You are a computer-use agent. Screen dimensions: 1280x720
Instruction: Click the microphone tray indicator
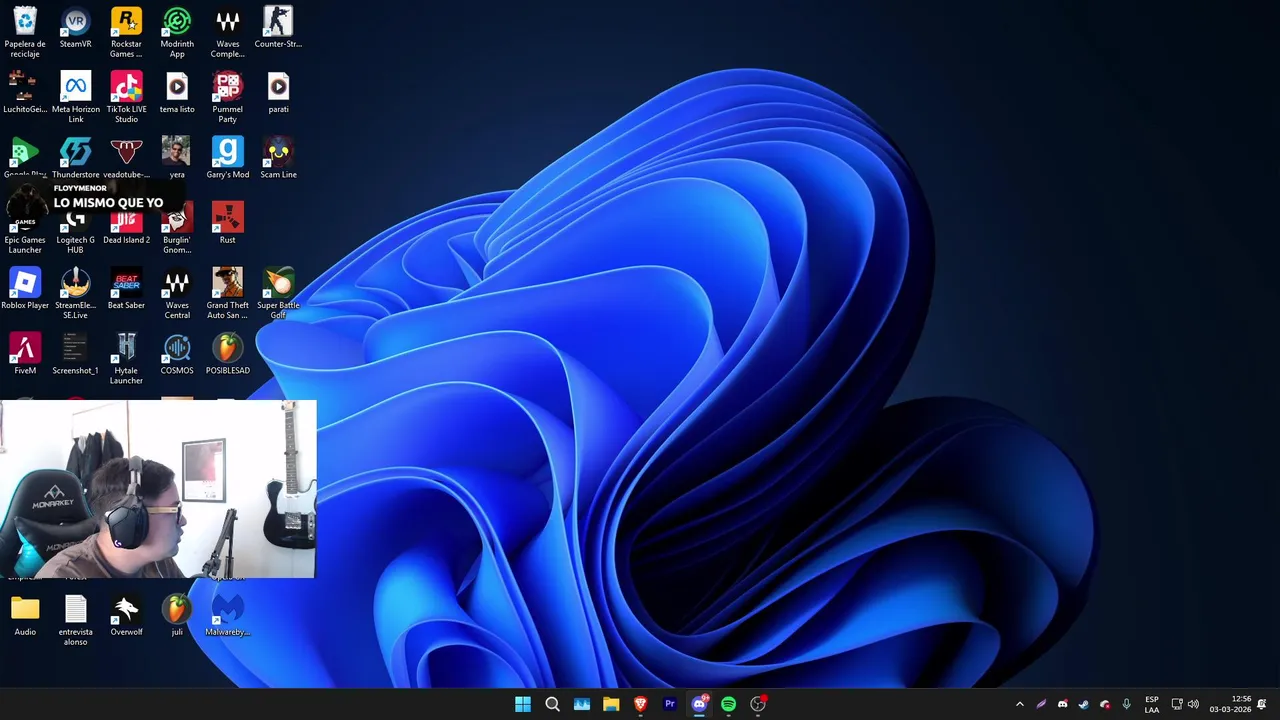(x=1127, y=704)
